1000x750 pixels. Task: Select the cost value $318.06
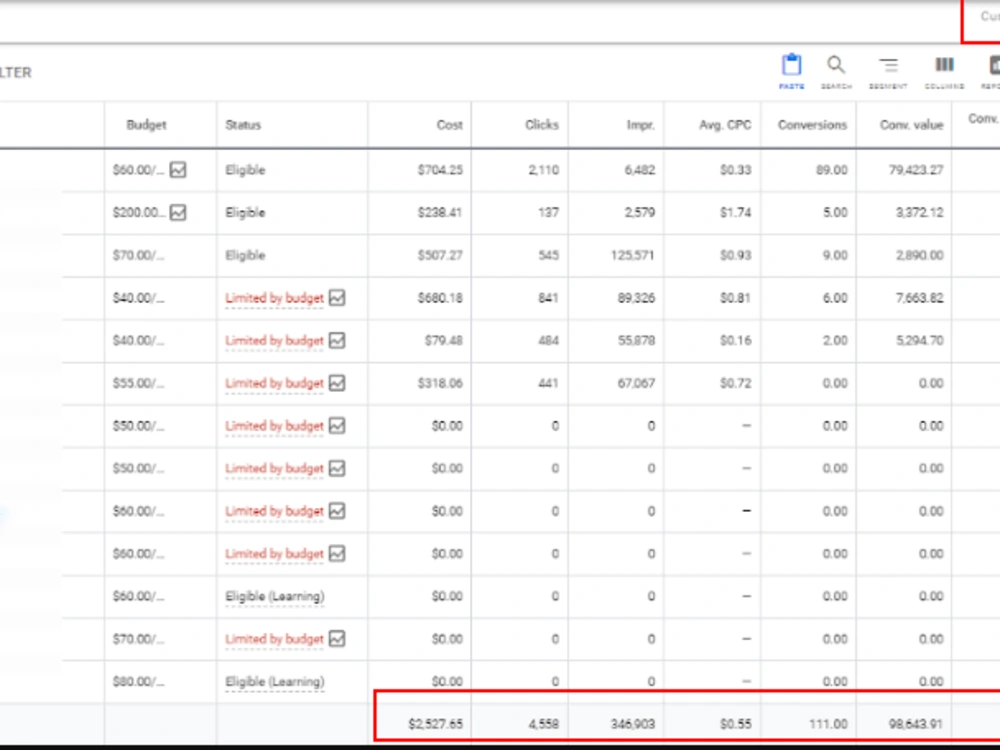440,383
